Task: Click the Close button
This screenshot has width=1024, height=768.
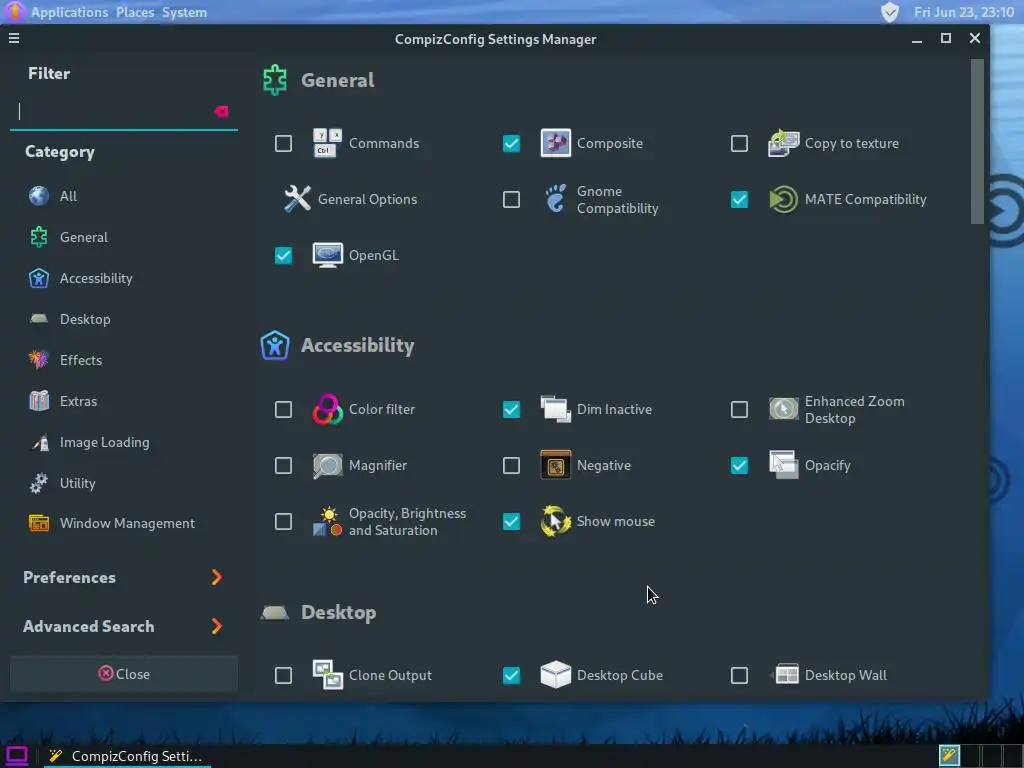Action: 124,674
